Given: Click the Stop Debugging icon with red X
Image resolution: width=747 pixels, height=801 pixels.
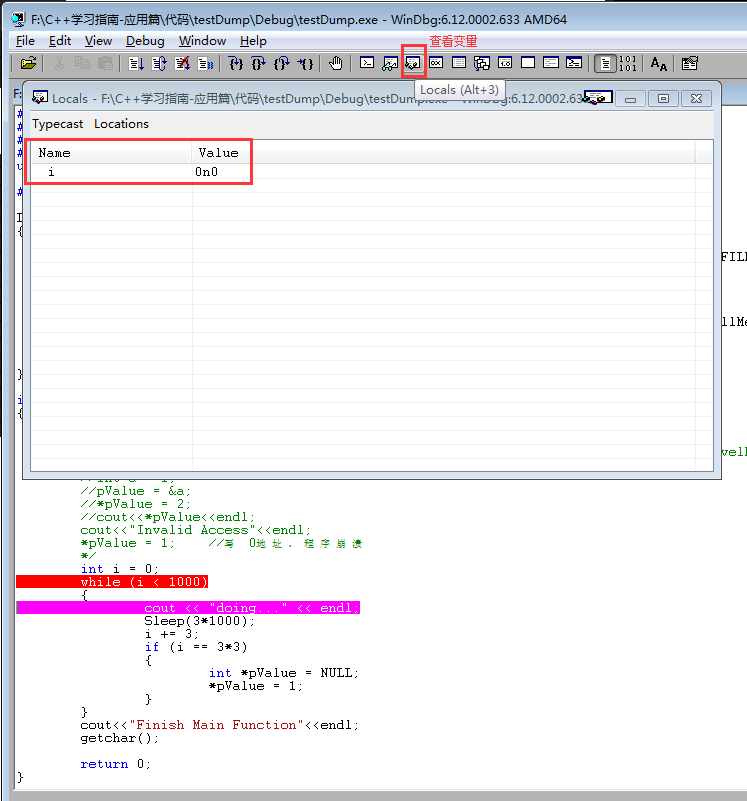Looking at the screenshot, I should (x=182, y=63).
